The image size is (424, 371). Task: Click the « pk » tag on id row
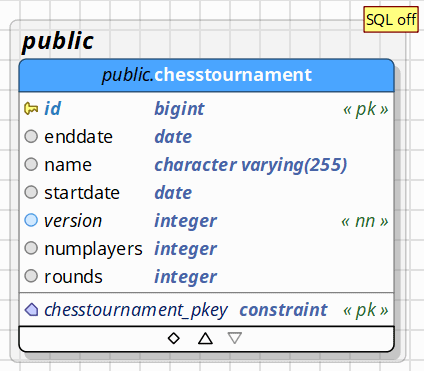366,109
